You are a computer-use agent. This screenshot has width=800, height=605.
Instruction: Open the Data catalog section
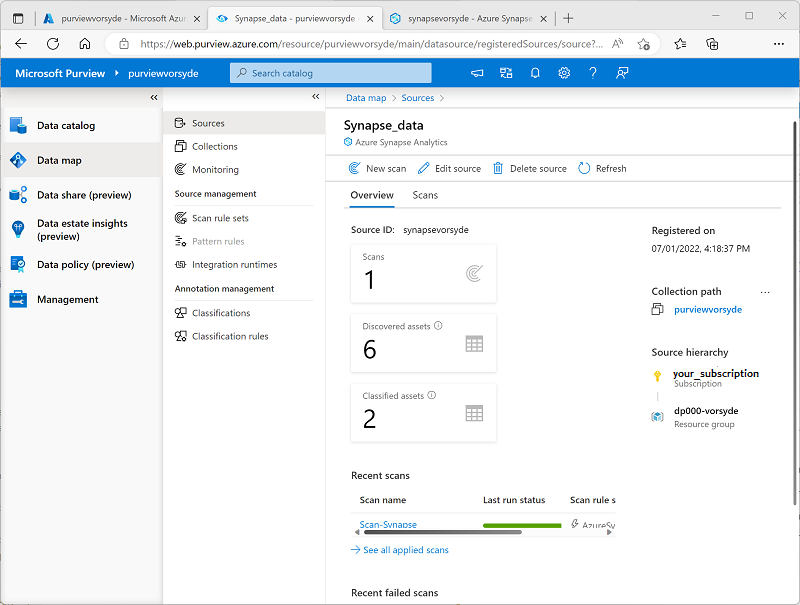pos(82,125)
